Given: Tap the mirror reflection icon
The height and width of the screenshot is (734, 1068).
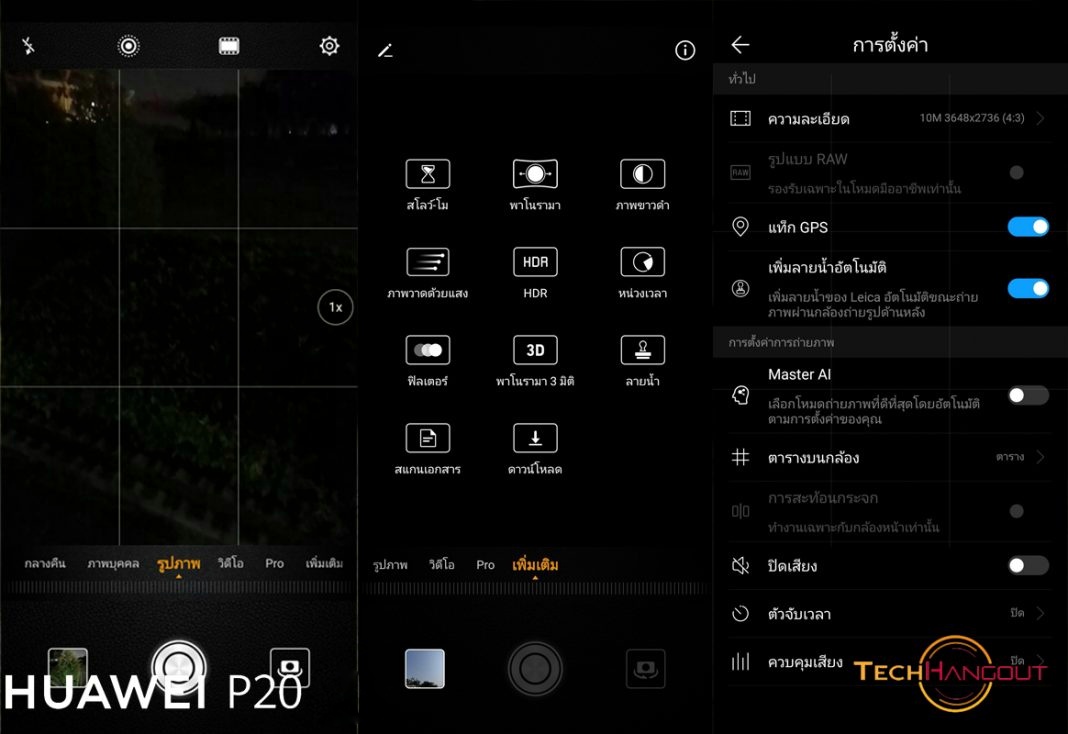Looking at the screenshot, I should click(740, 511).
